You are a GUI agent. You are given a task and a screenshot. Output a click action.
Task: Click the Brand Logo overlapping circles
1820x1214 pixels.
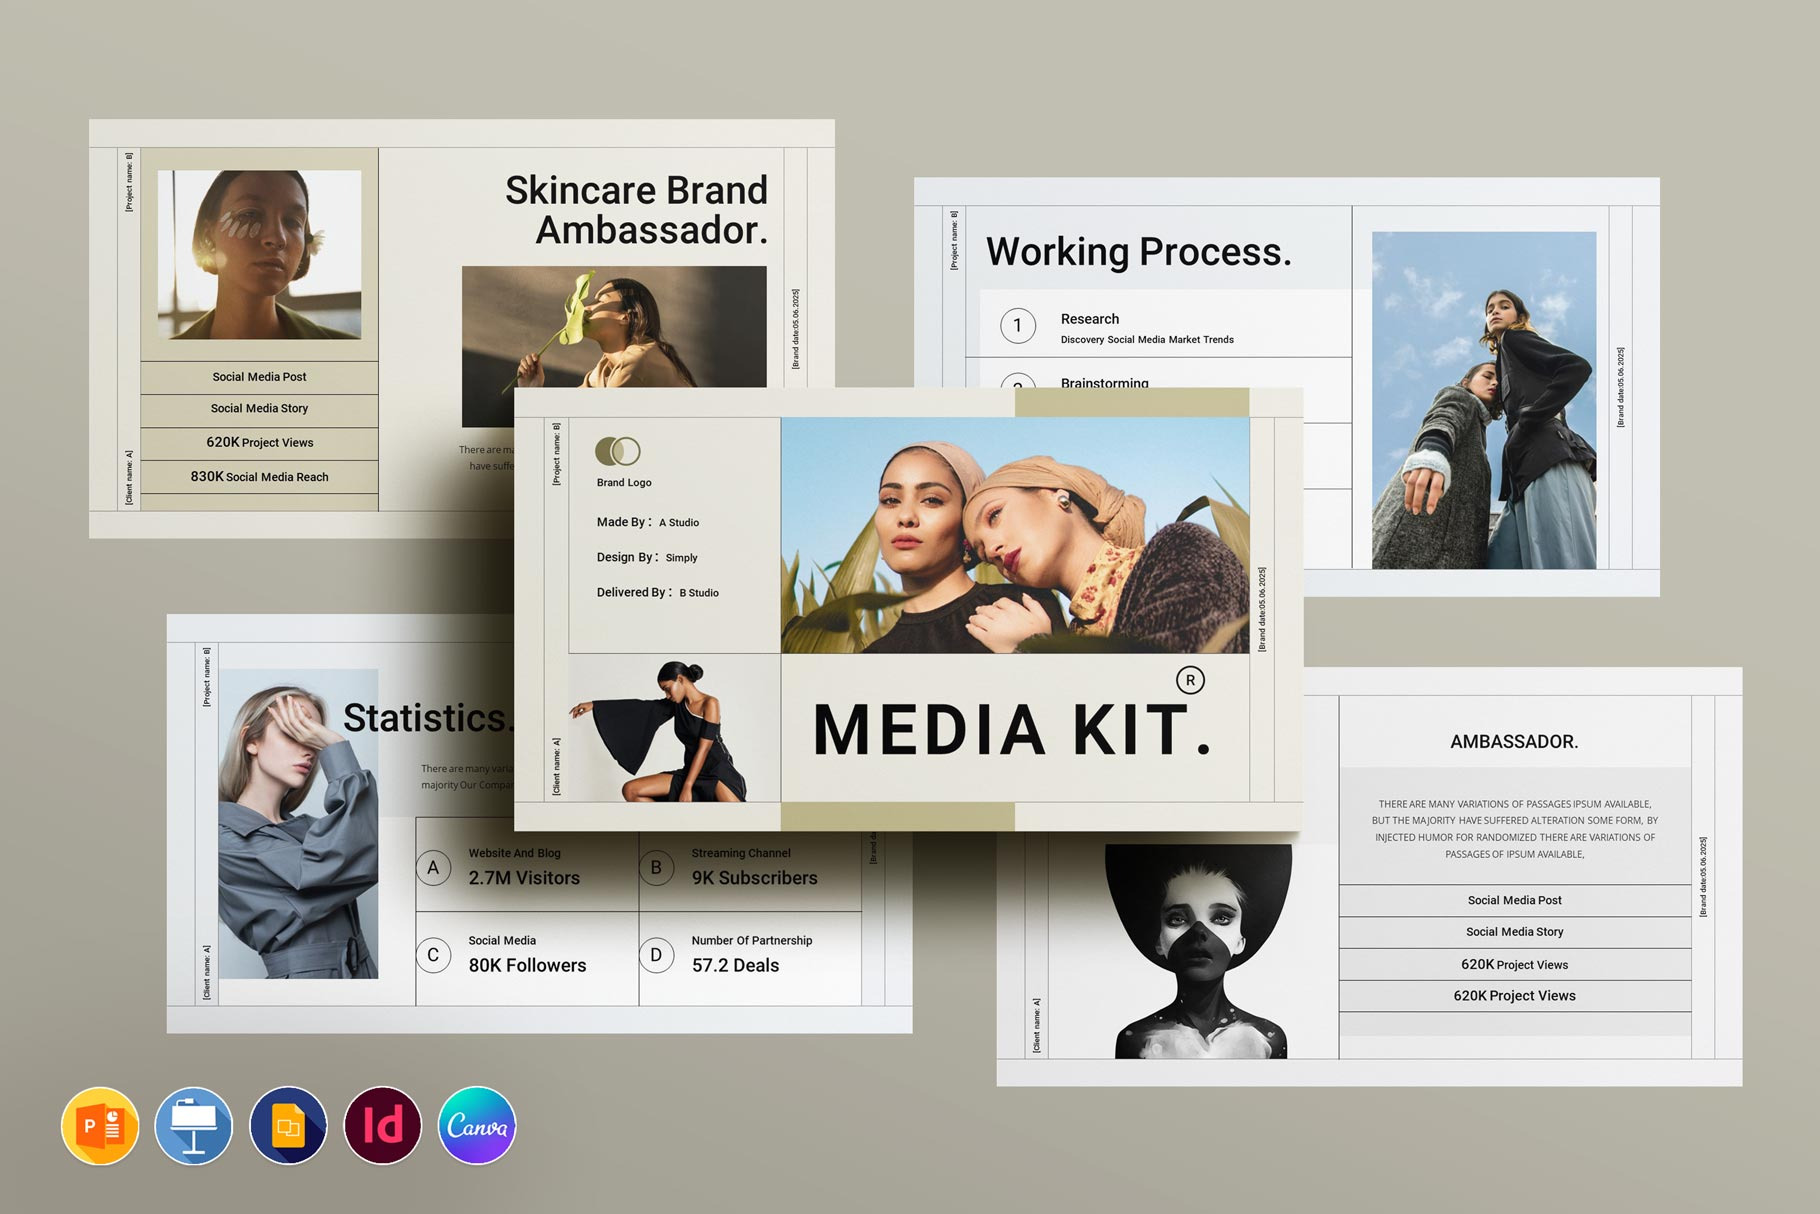(617, 451)
